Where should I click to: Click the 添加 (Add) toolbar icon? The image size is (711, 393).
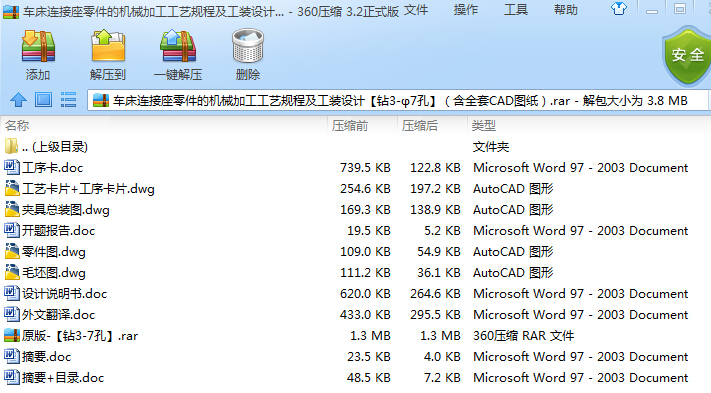(x=38, y=46)
